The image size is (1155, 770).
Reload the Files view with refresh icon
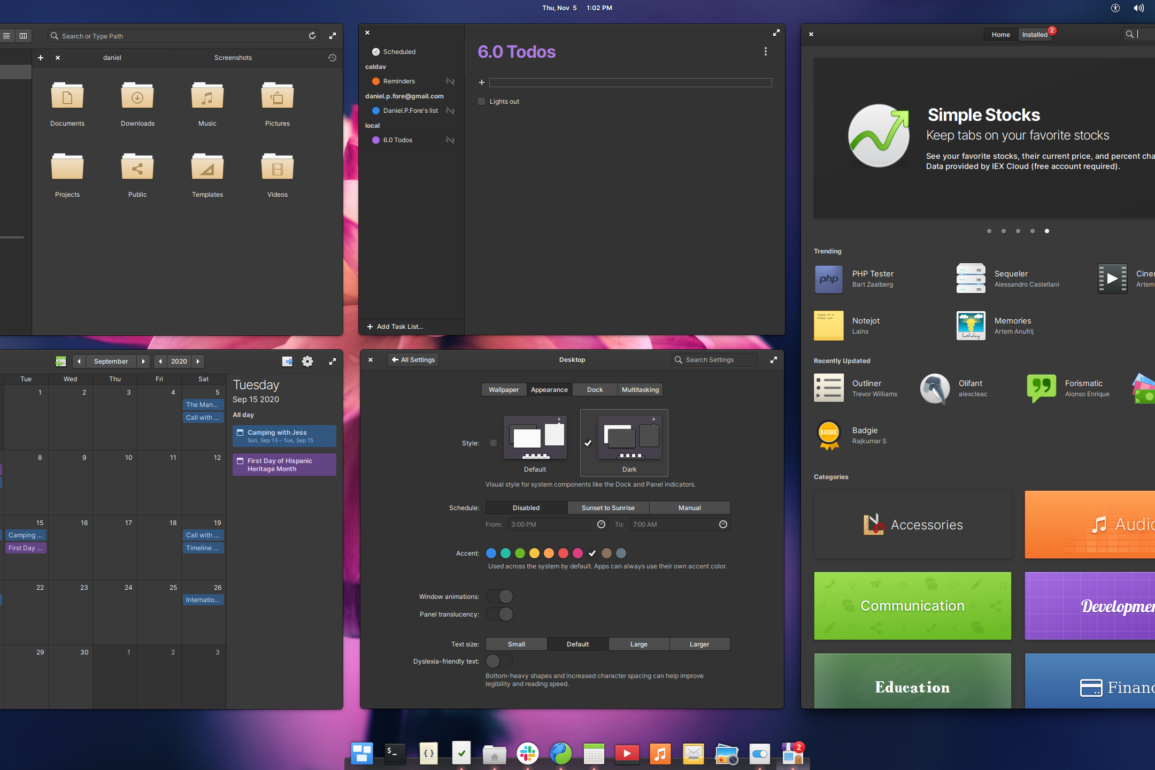(312, 36)
